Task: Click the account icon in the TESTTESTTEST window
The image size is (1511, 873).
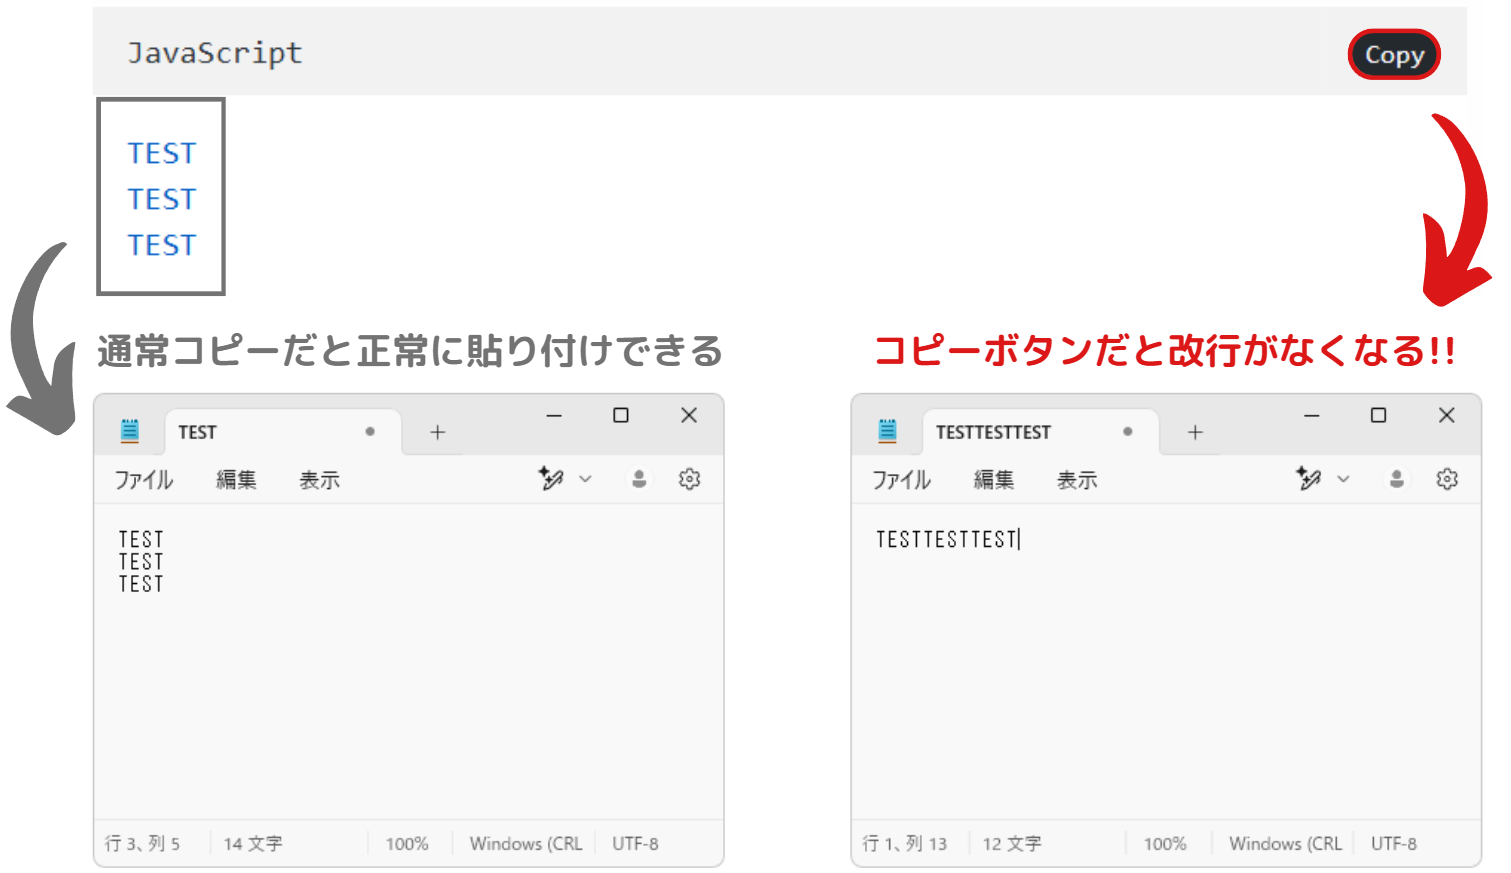Action: (x=1396, y=479)
